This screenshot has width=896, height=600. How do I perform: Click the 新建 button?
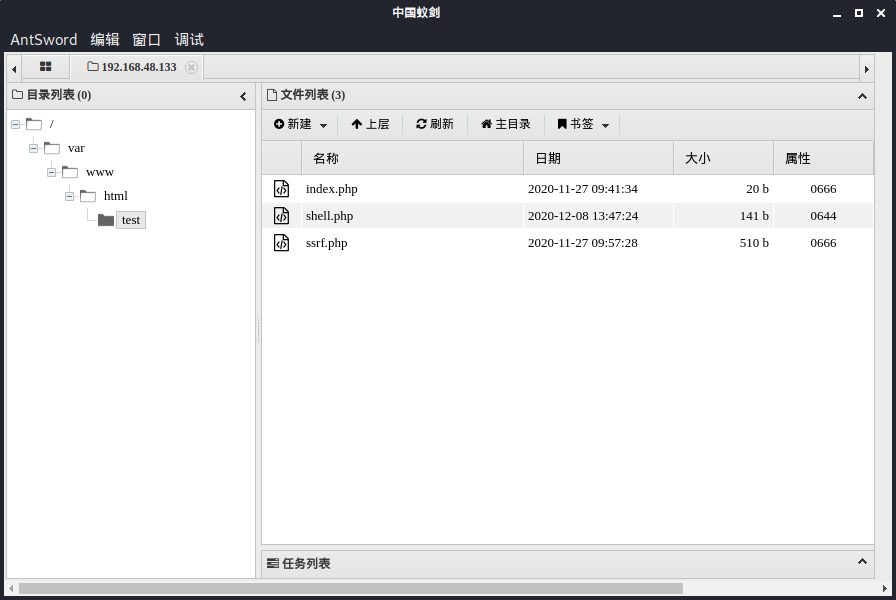point(293,124)
